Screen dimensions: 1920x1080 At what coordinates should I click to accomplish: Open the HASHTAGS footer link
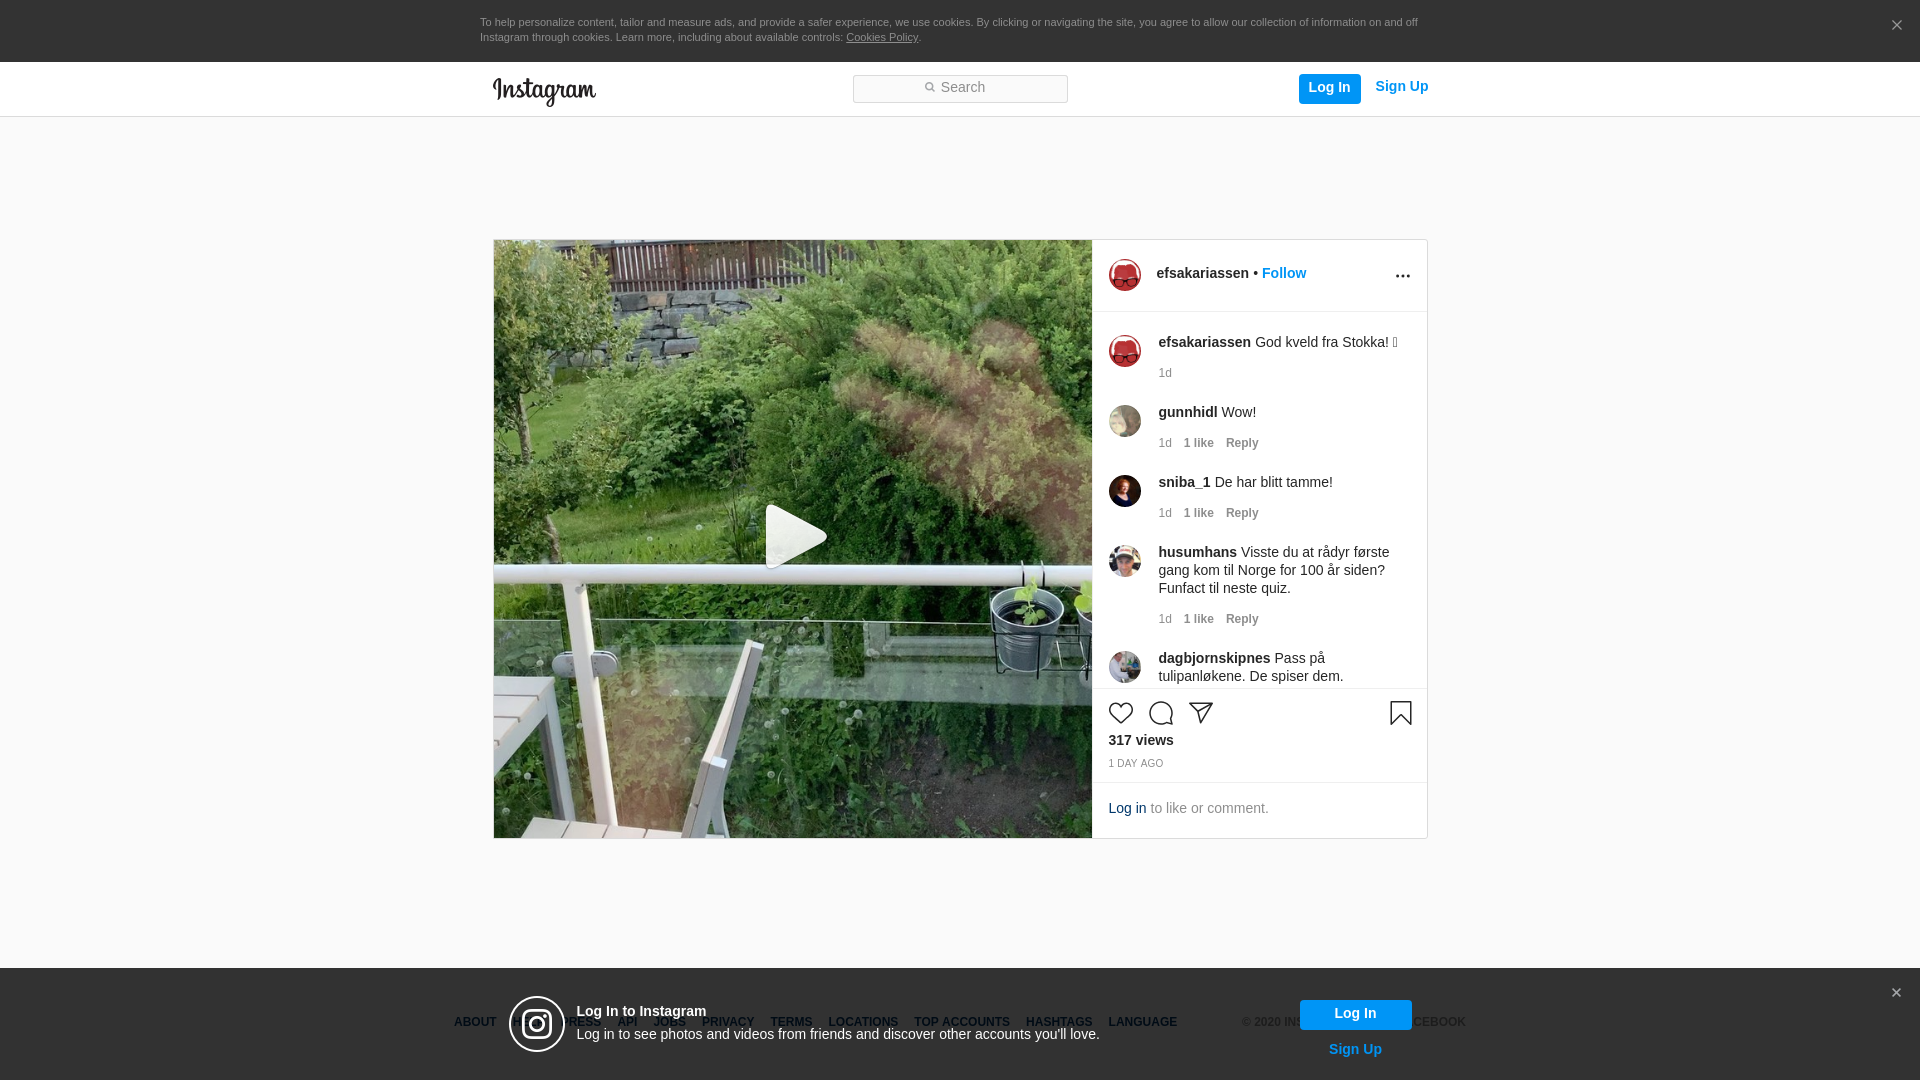(x=1059, y=1023)
